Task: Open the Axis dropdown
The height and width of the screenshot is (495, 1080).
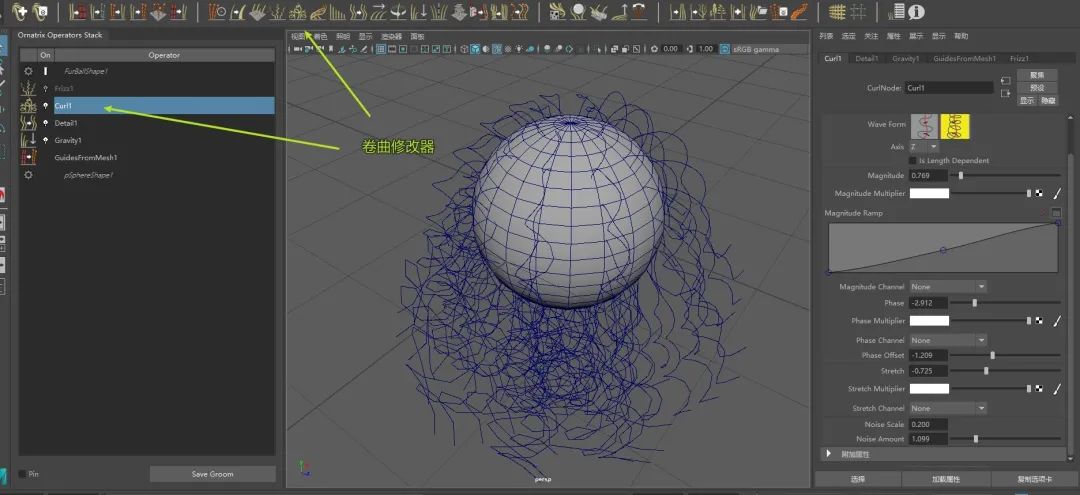Action: point(925,147)
